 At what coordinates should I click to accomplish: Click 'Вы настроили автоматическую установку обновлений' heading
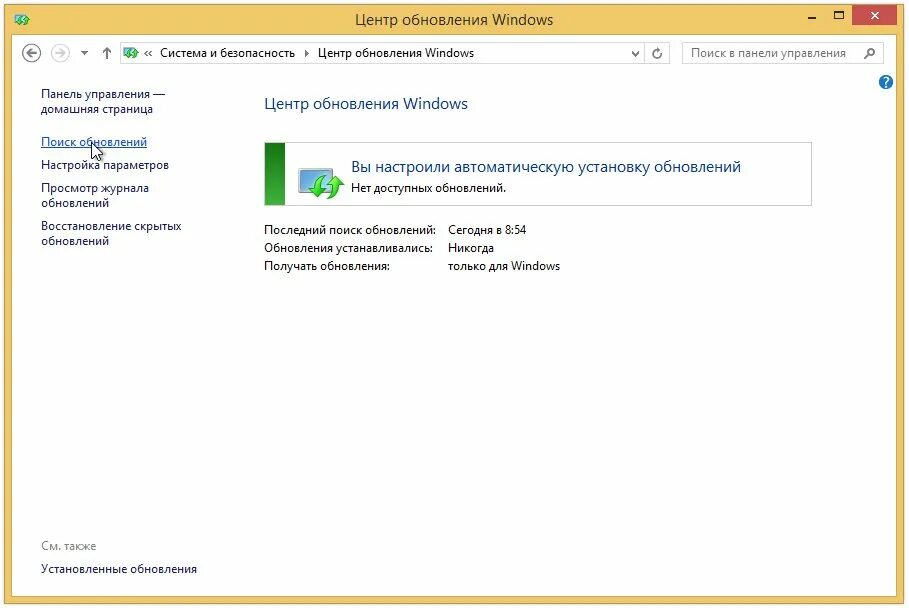coord(546,167)
